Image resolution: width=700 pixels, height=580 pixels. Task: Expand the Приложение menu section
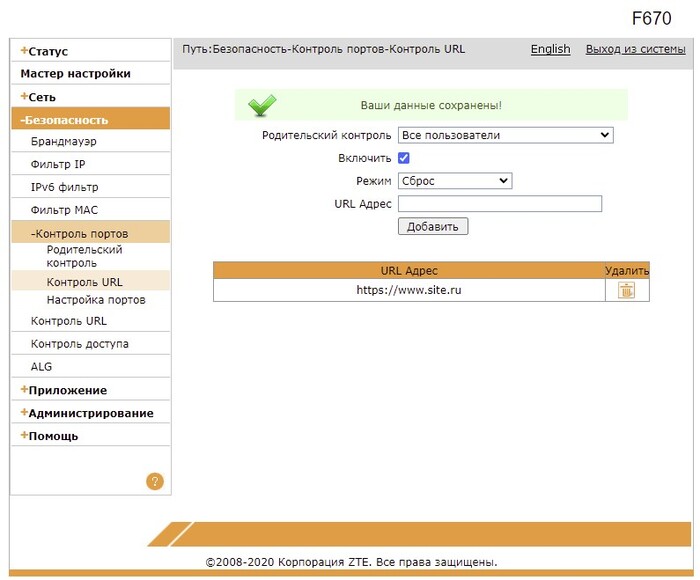(x=67, y=390)
